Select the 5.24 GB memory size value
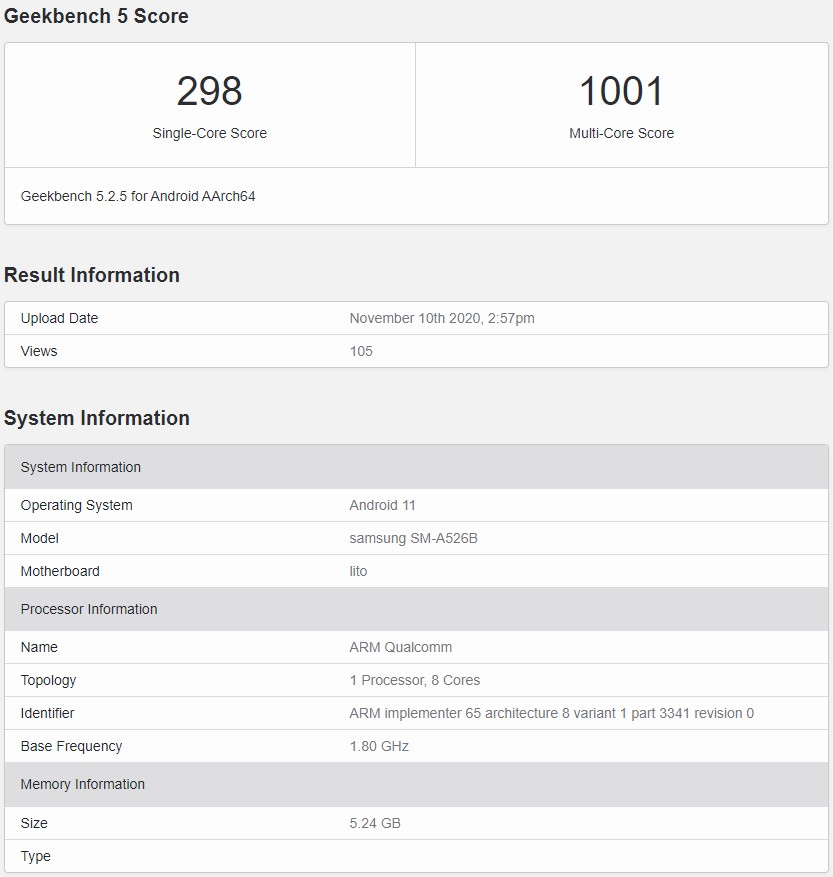833x877 pixels. pos(375,823)
